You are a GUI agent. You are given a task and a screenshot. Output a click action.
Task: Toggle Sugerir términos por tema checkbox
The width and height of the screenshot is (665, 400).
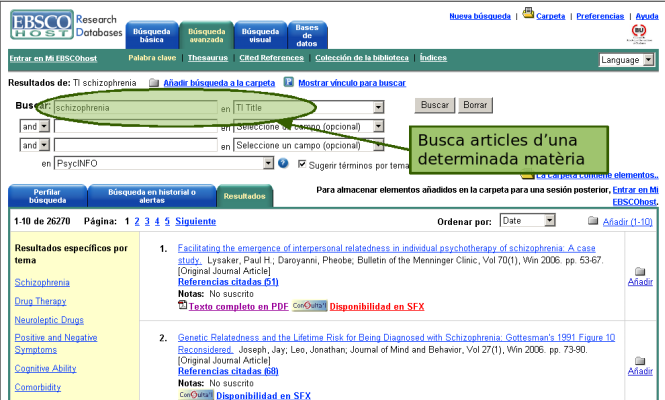coord(302,164)
